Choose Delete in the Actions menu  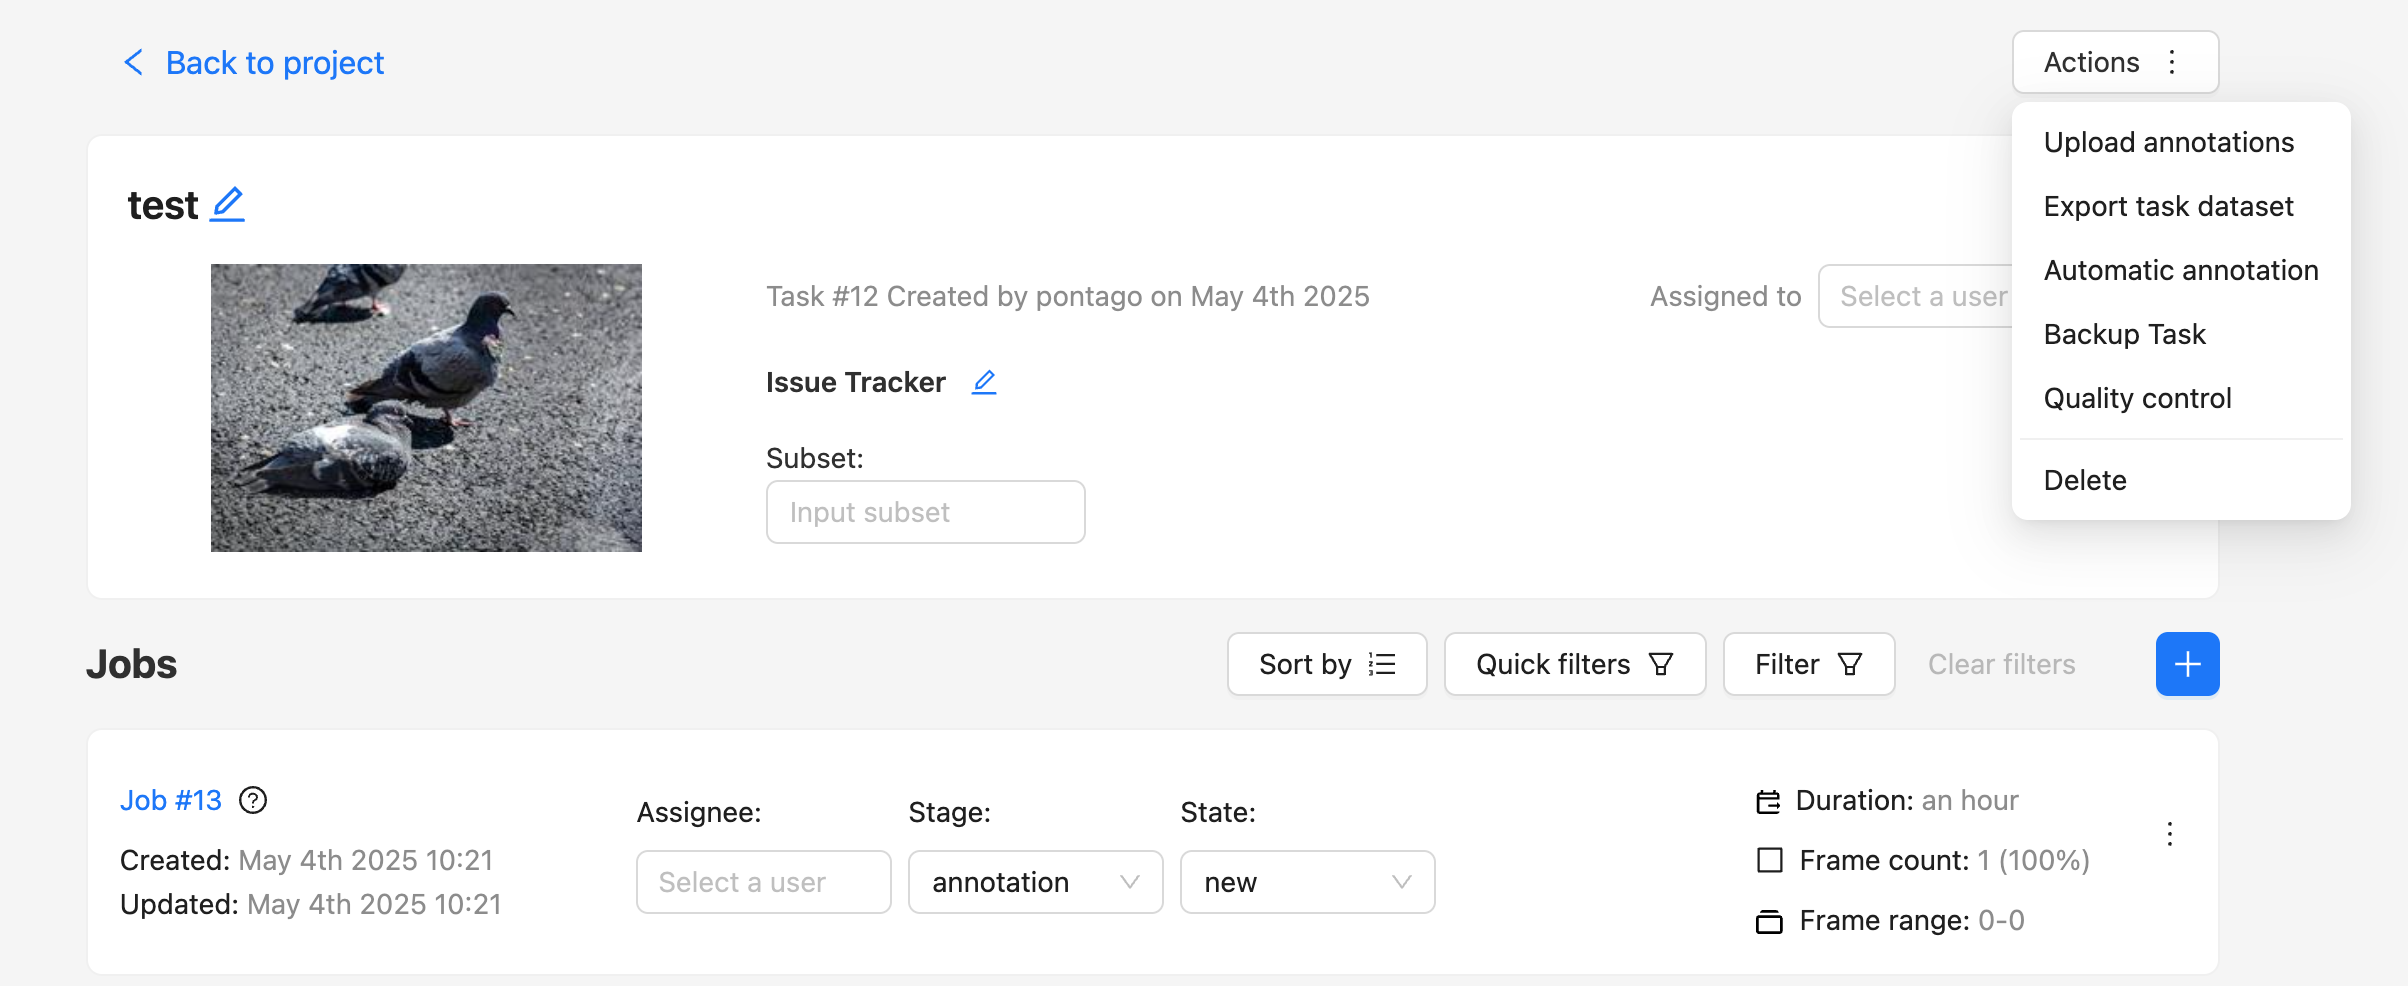pos(2180,480)
